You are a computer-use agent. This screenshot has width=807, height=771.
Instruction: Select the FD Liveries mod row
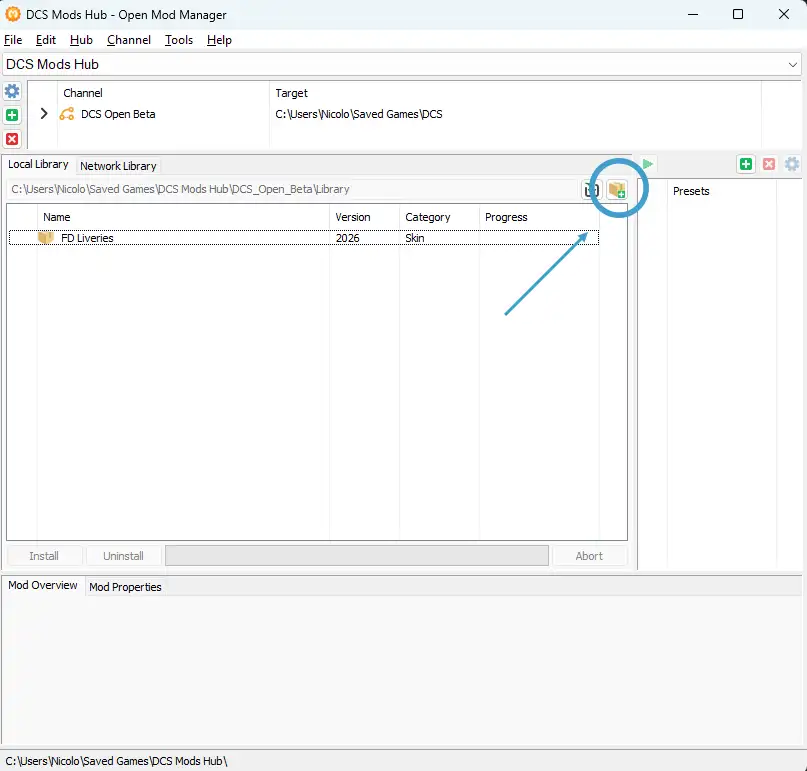point(304,238)
